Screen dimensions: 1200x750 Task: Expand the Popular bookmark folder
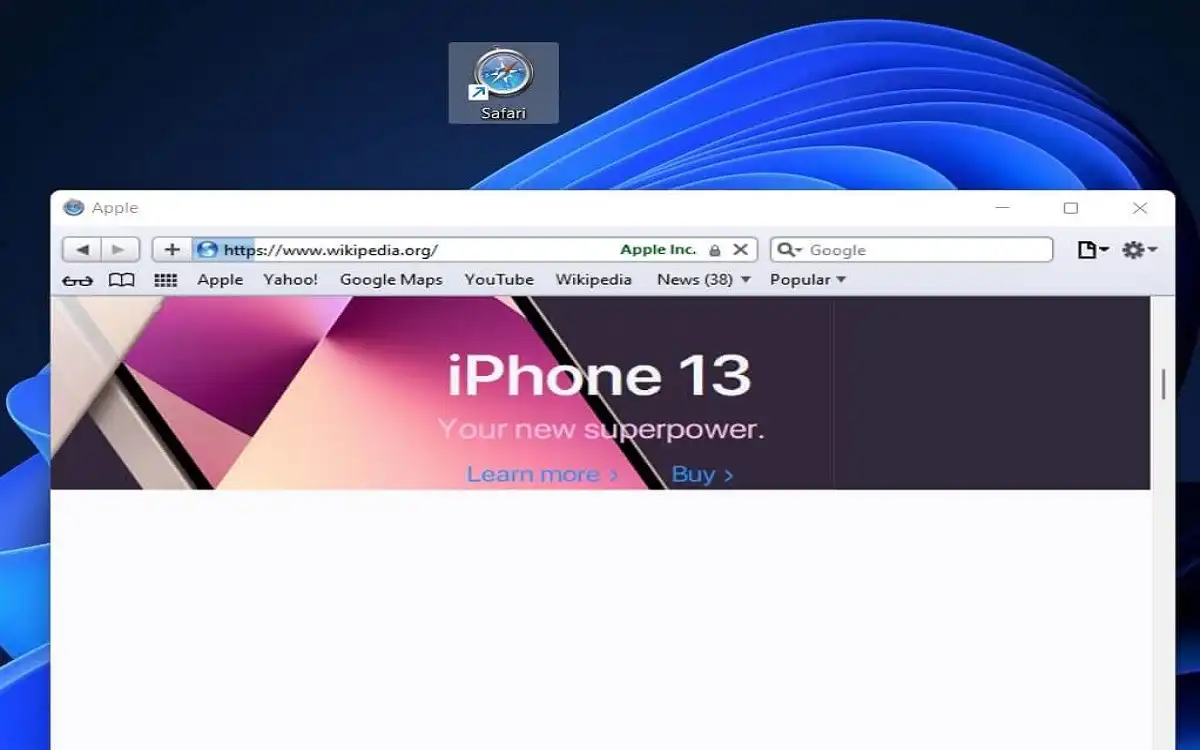click(x=808, y=280)
